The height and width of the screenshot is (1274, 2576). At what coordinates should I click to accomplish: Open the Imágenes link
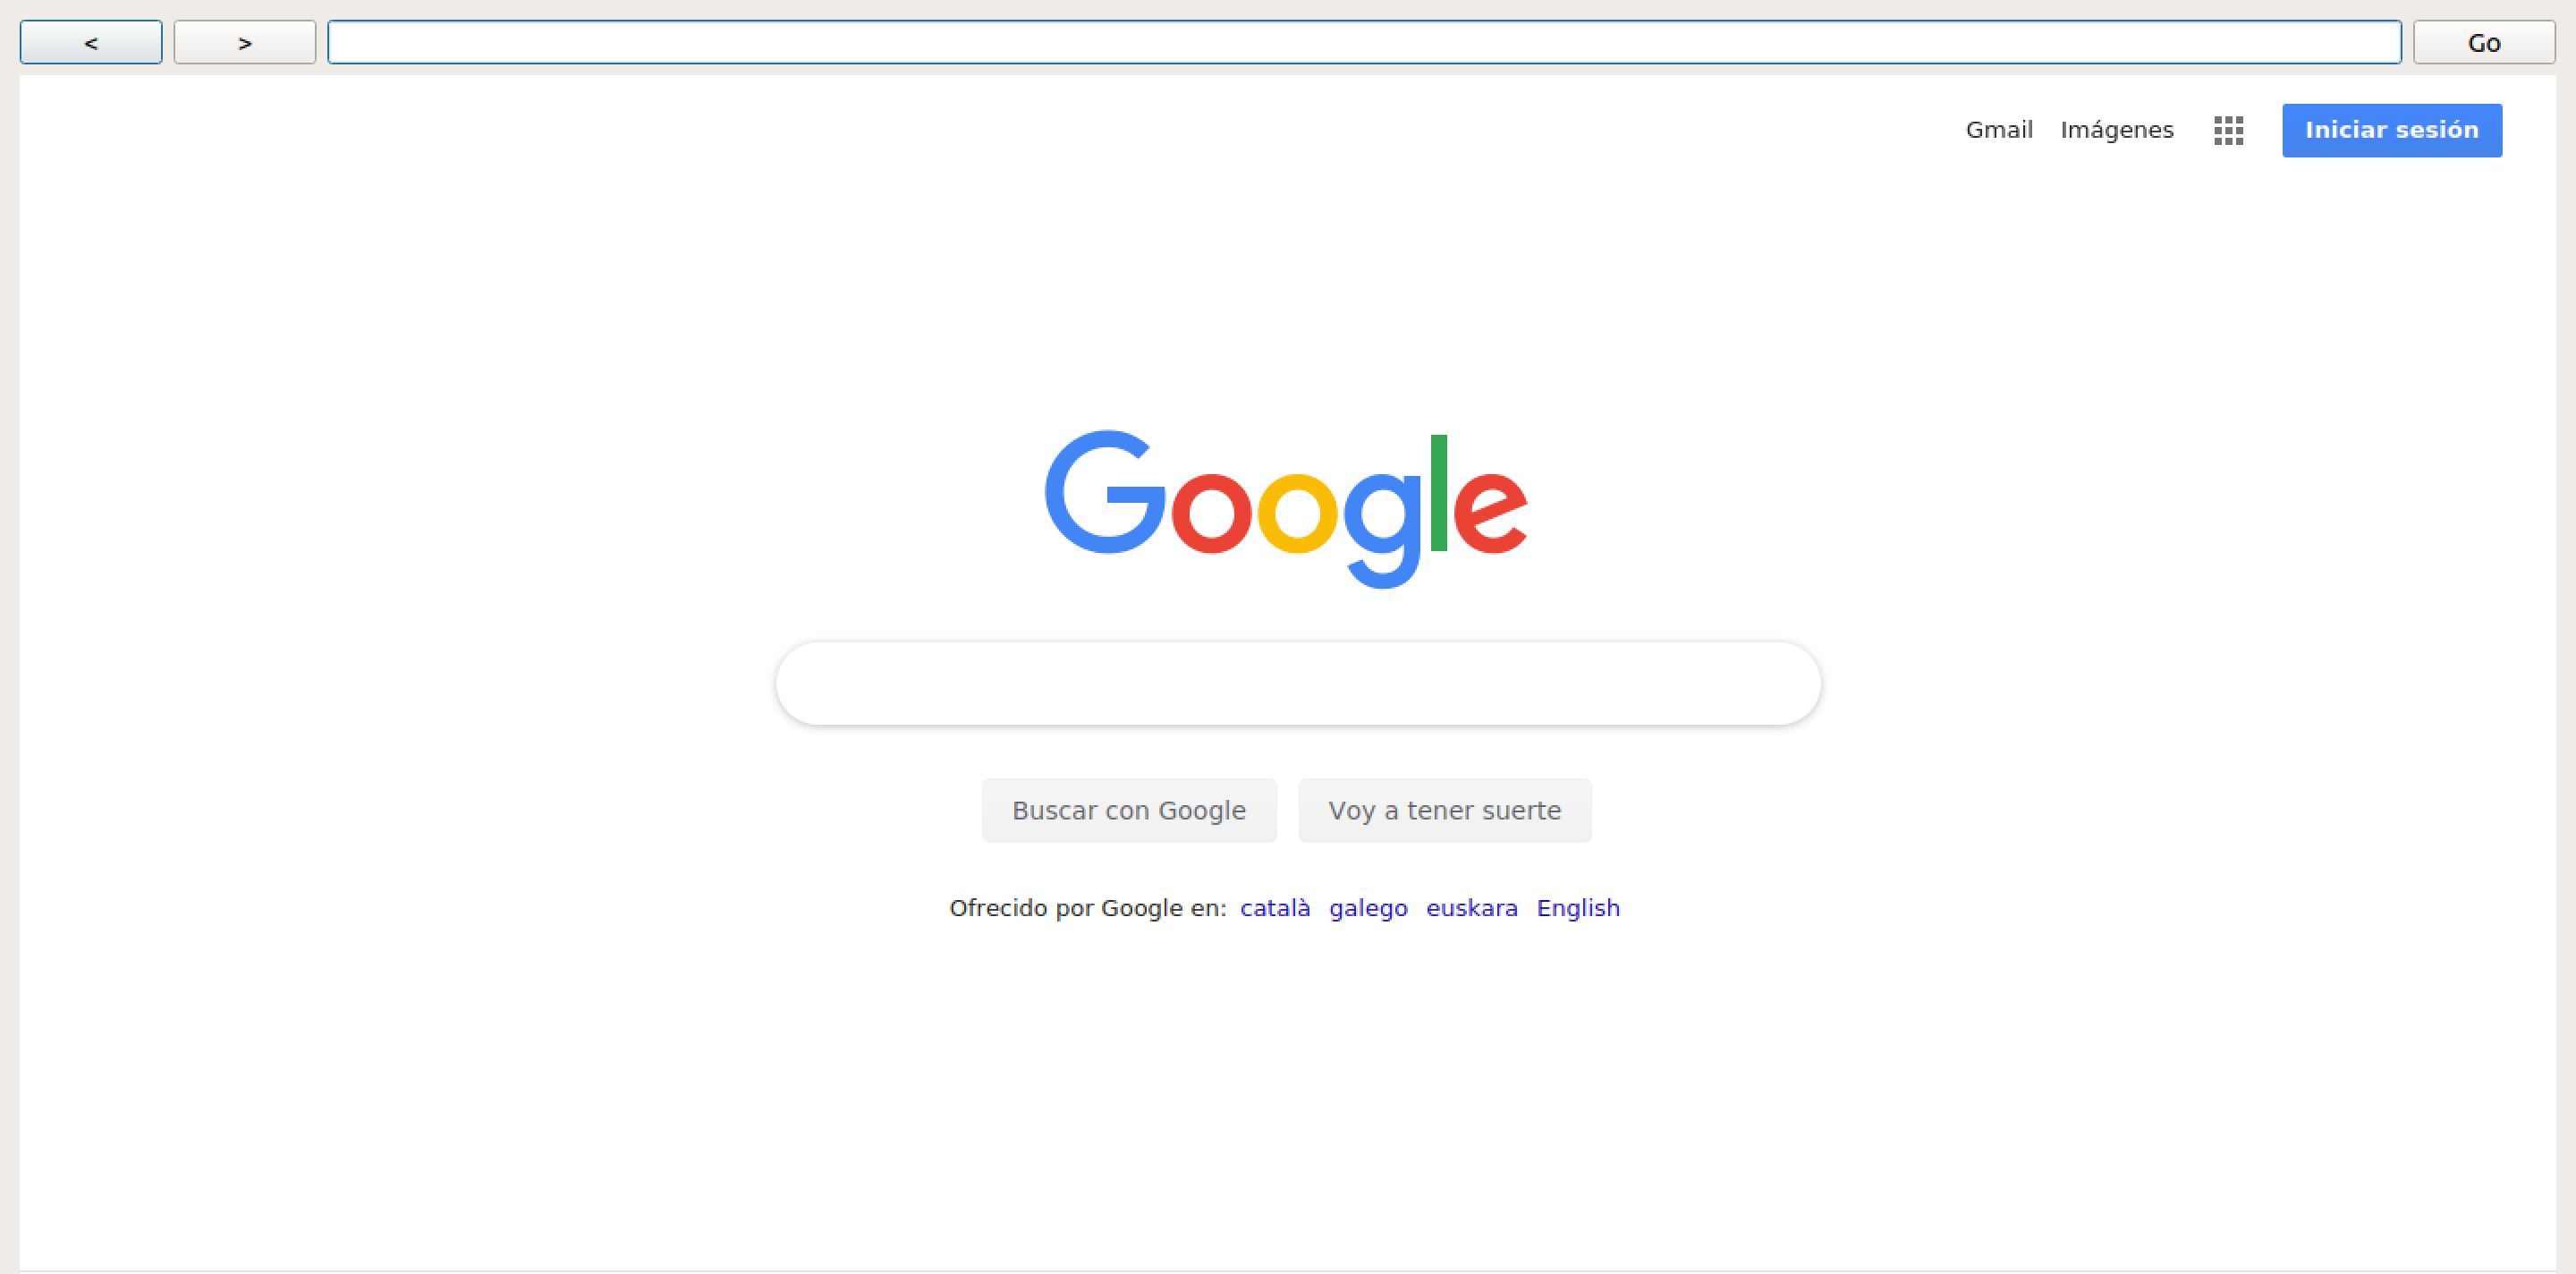pos(2117,130)
